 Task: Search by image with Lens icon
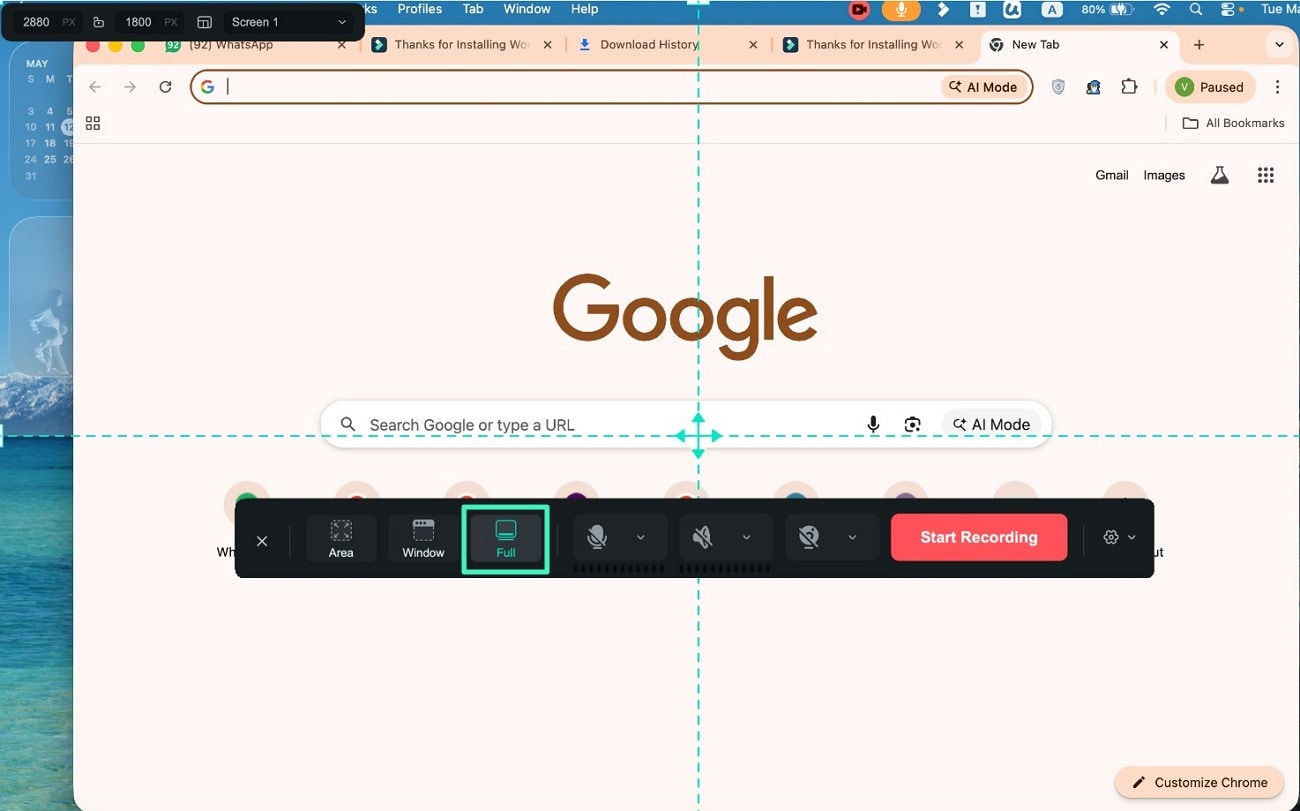coord(912,425)
